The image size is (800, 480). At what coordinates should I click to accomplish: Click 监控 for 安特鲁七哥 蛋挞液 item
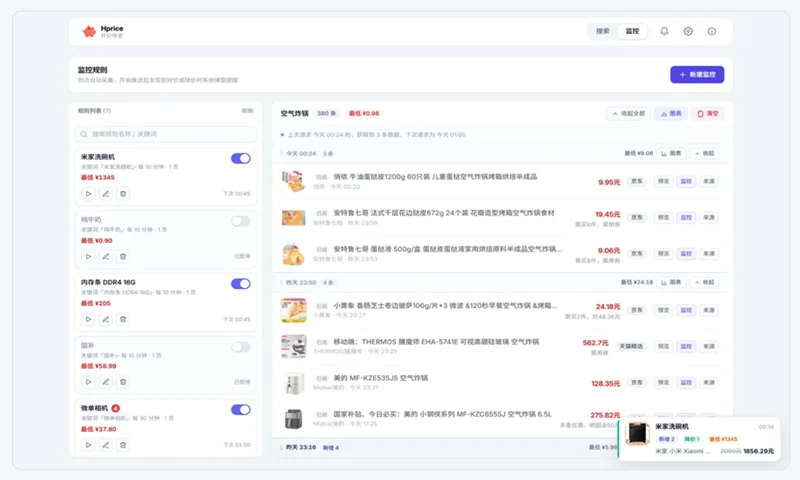click(x=686, y=254)
